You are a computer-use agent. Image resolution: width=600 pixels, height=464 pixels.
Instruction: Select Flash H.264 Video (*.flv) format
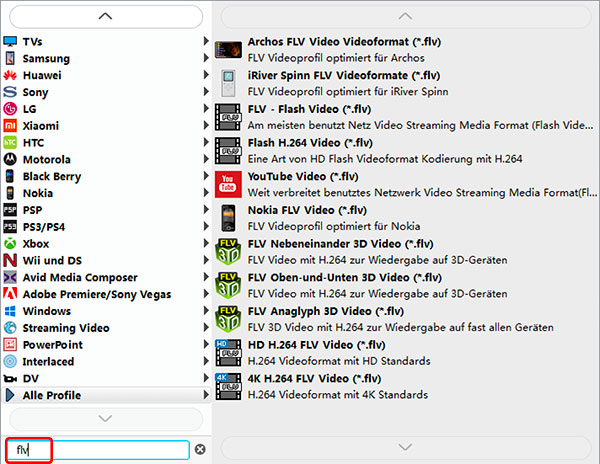[406, 150]
